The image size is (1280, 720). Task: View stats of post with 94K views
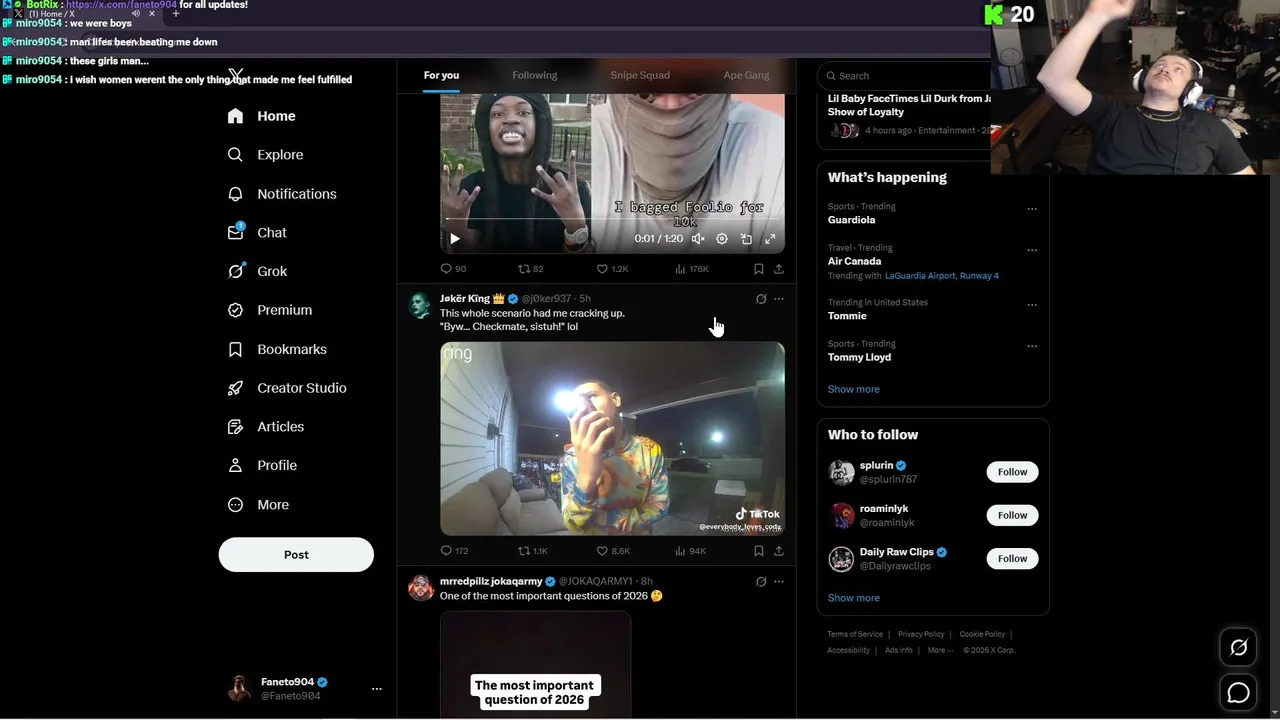[x=691, y=551]
